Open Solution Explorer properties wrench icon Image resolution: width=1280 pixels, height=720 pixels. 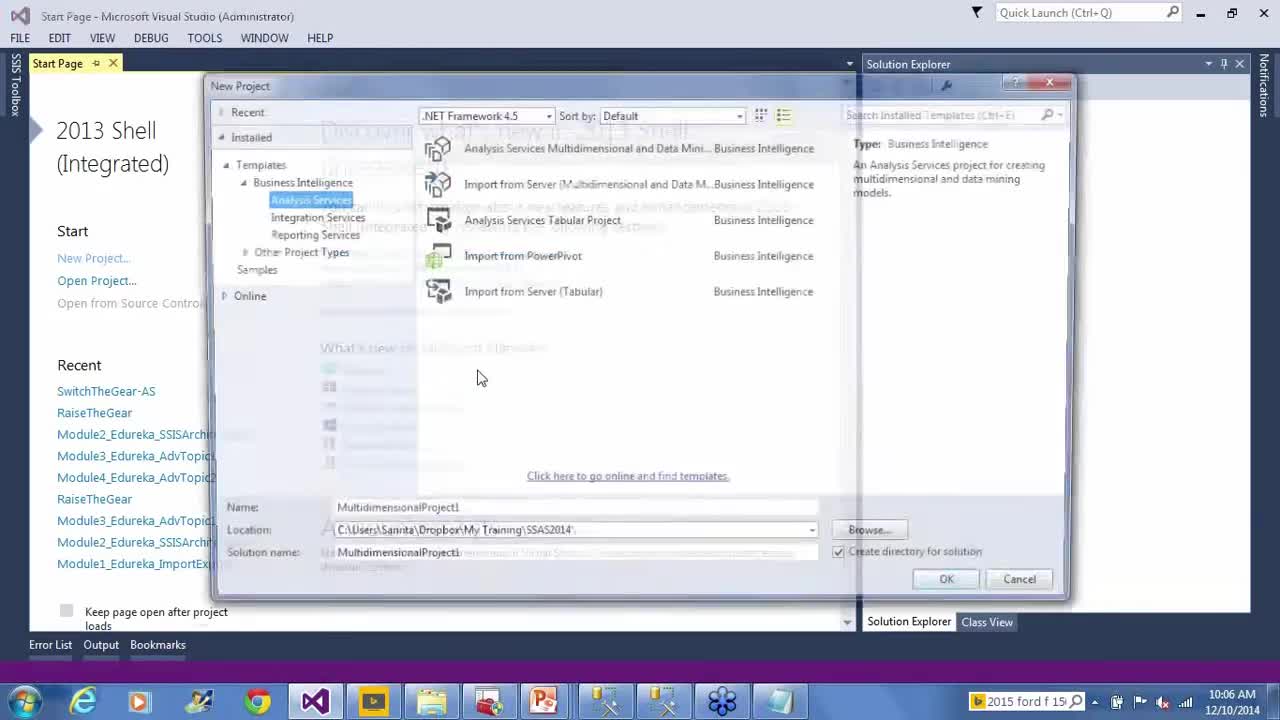pos(946,86)
